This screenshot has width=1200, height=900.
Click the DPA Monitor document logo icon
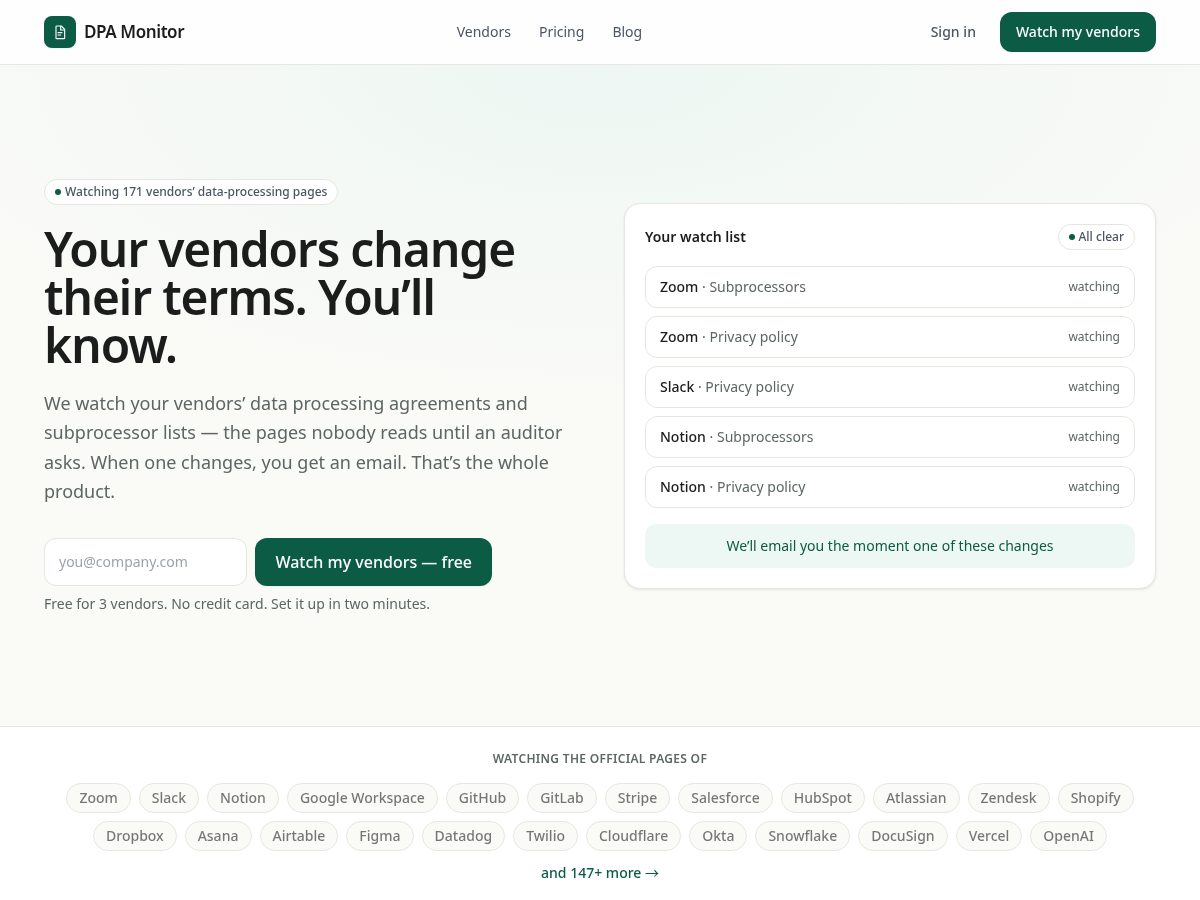[x=60, y=32]
